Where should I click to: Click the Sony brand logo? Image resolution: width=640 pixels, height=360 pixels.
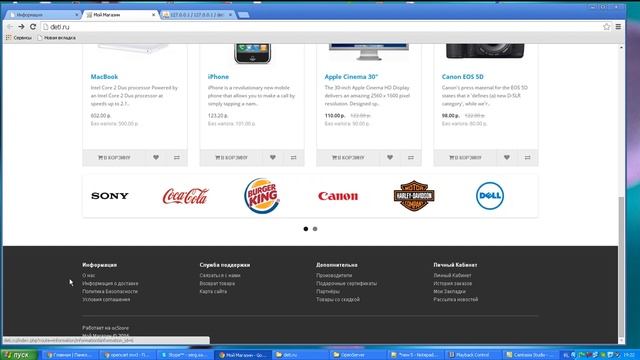coord(110,196)
